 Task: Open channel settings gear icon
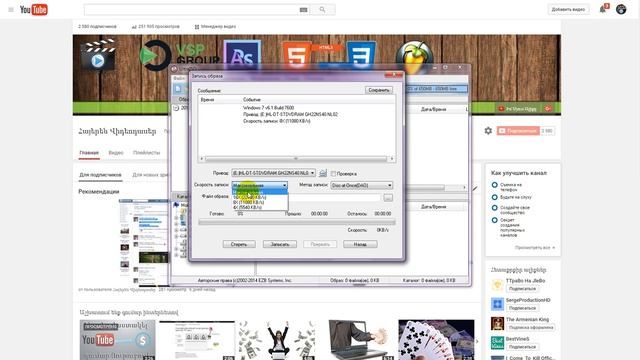click(x=488, y=131)
